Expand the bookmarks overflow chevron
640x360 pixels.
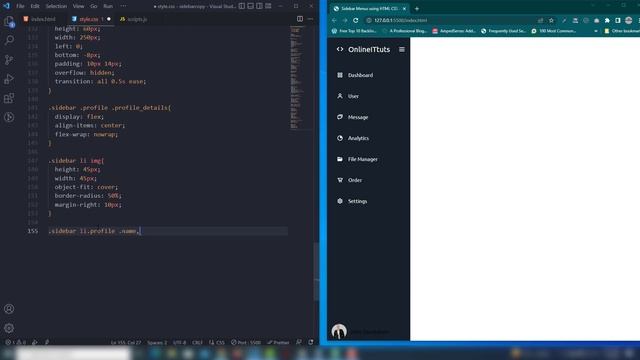596,31
